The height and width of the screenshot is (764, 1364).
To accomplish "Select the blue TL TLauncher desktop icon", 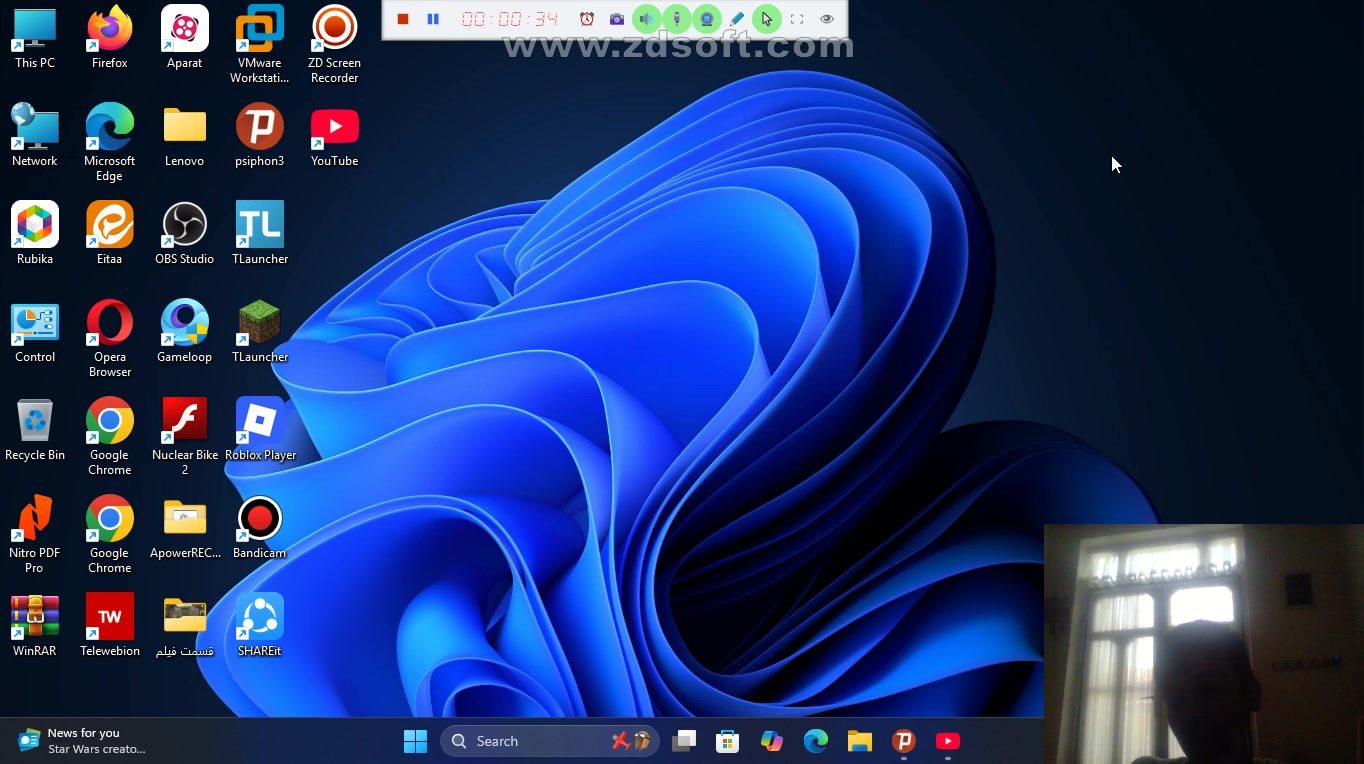I will (260, 234).
